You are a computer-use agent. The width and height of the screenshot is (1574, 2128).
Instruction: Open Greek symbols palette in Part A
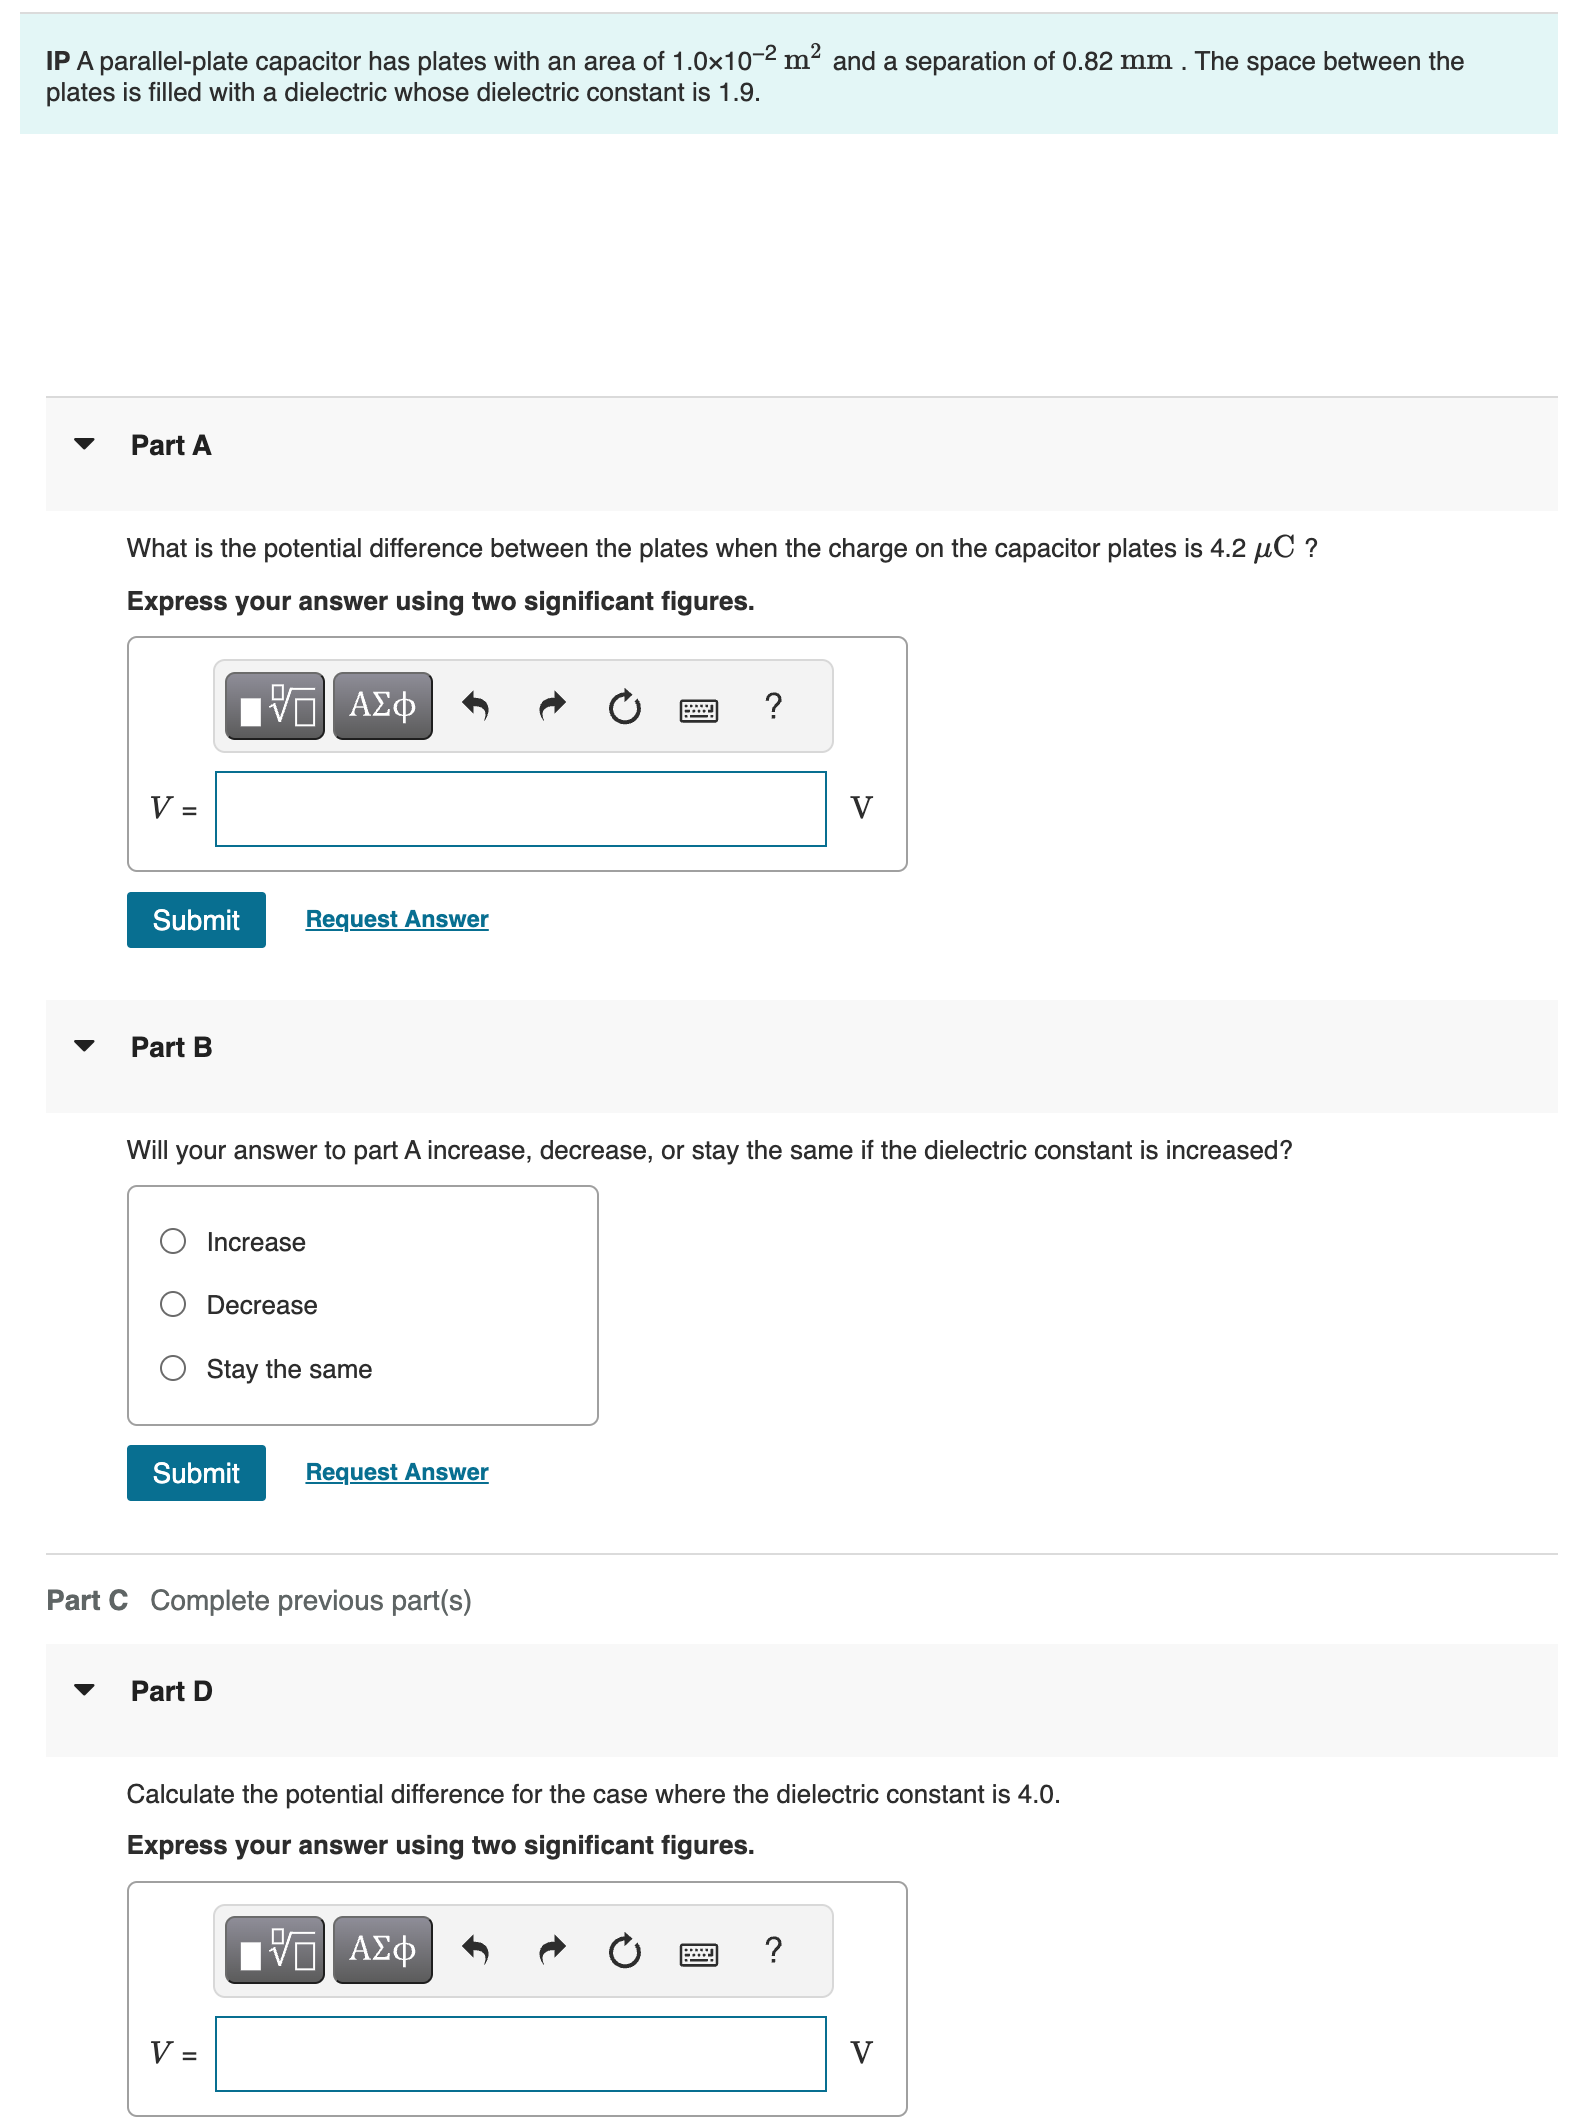382,706
